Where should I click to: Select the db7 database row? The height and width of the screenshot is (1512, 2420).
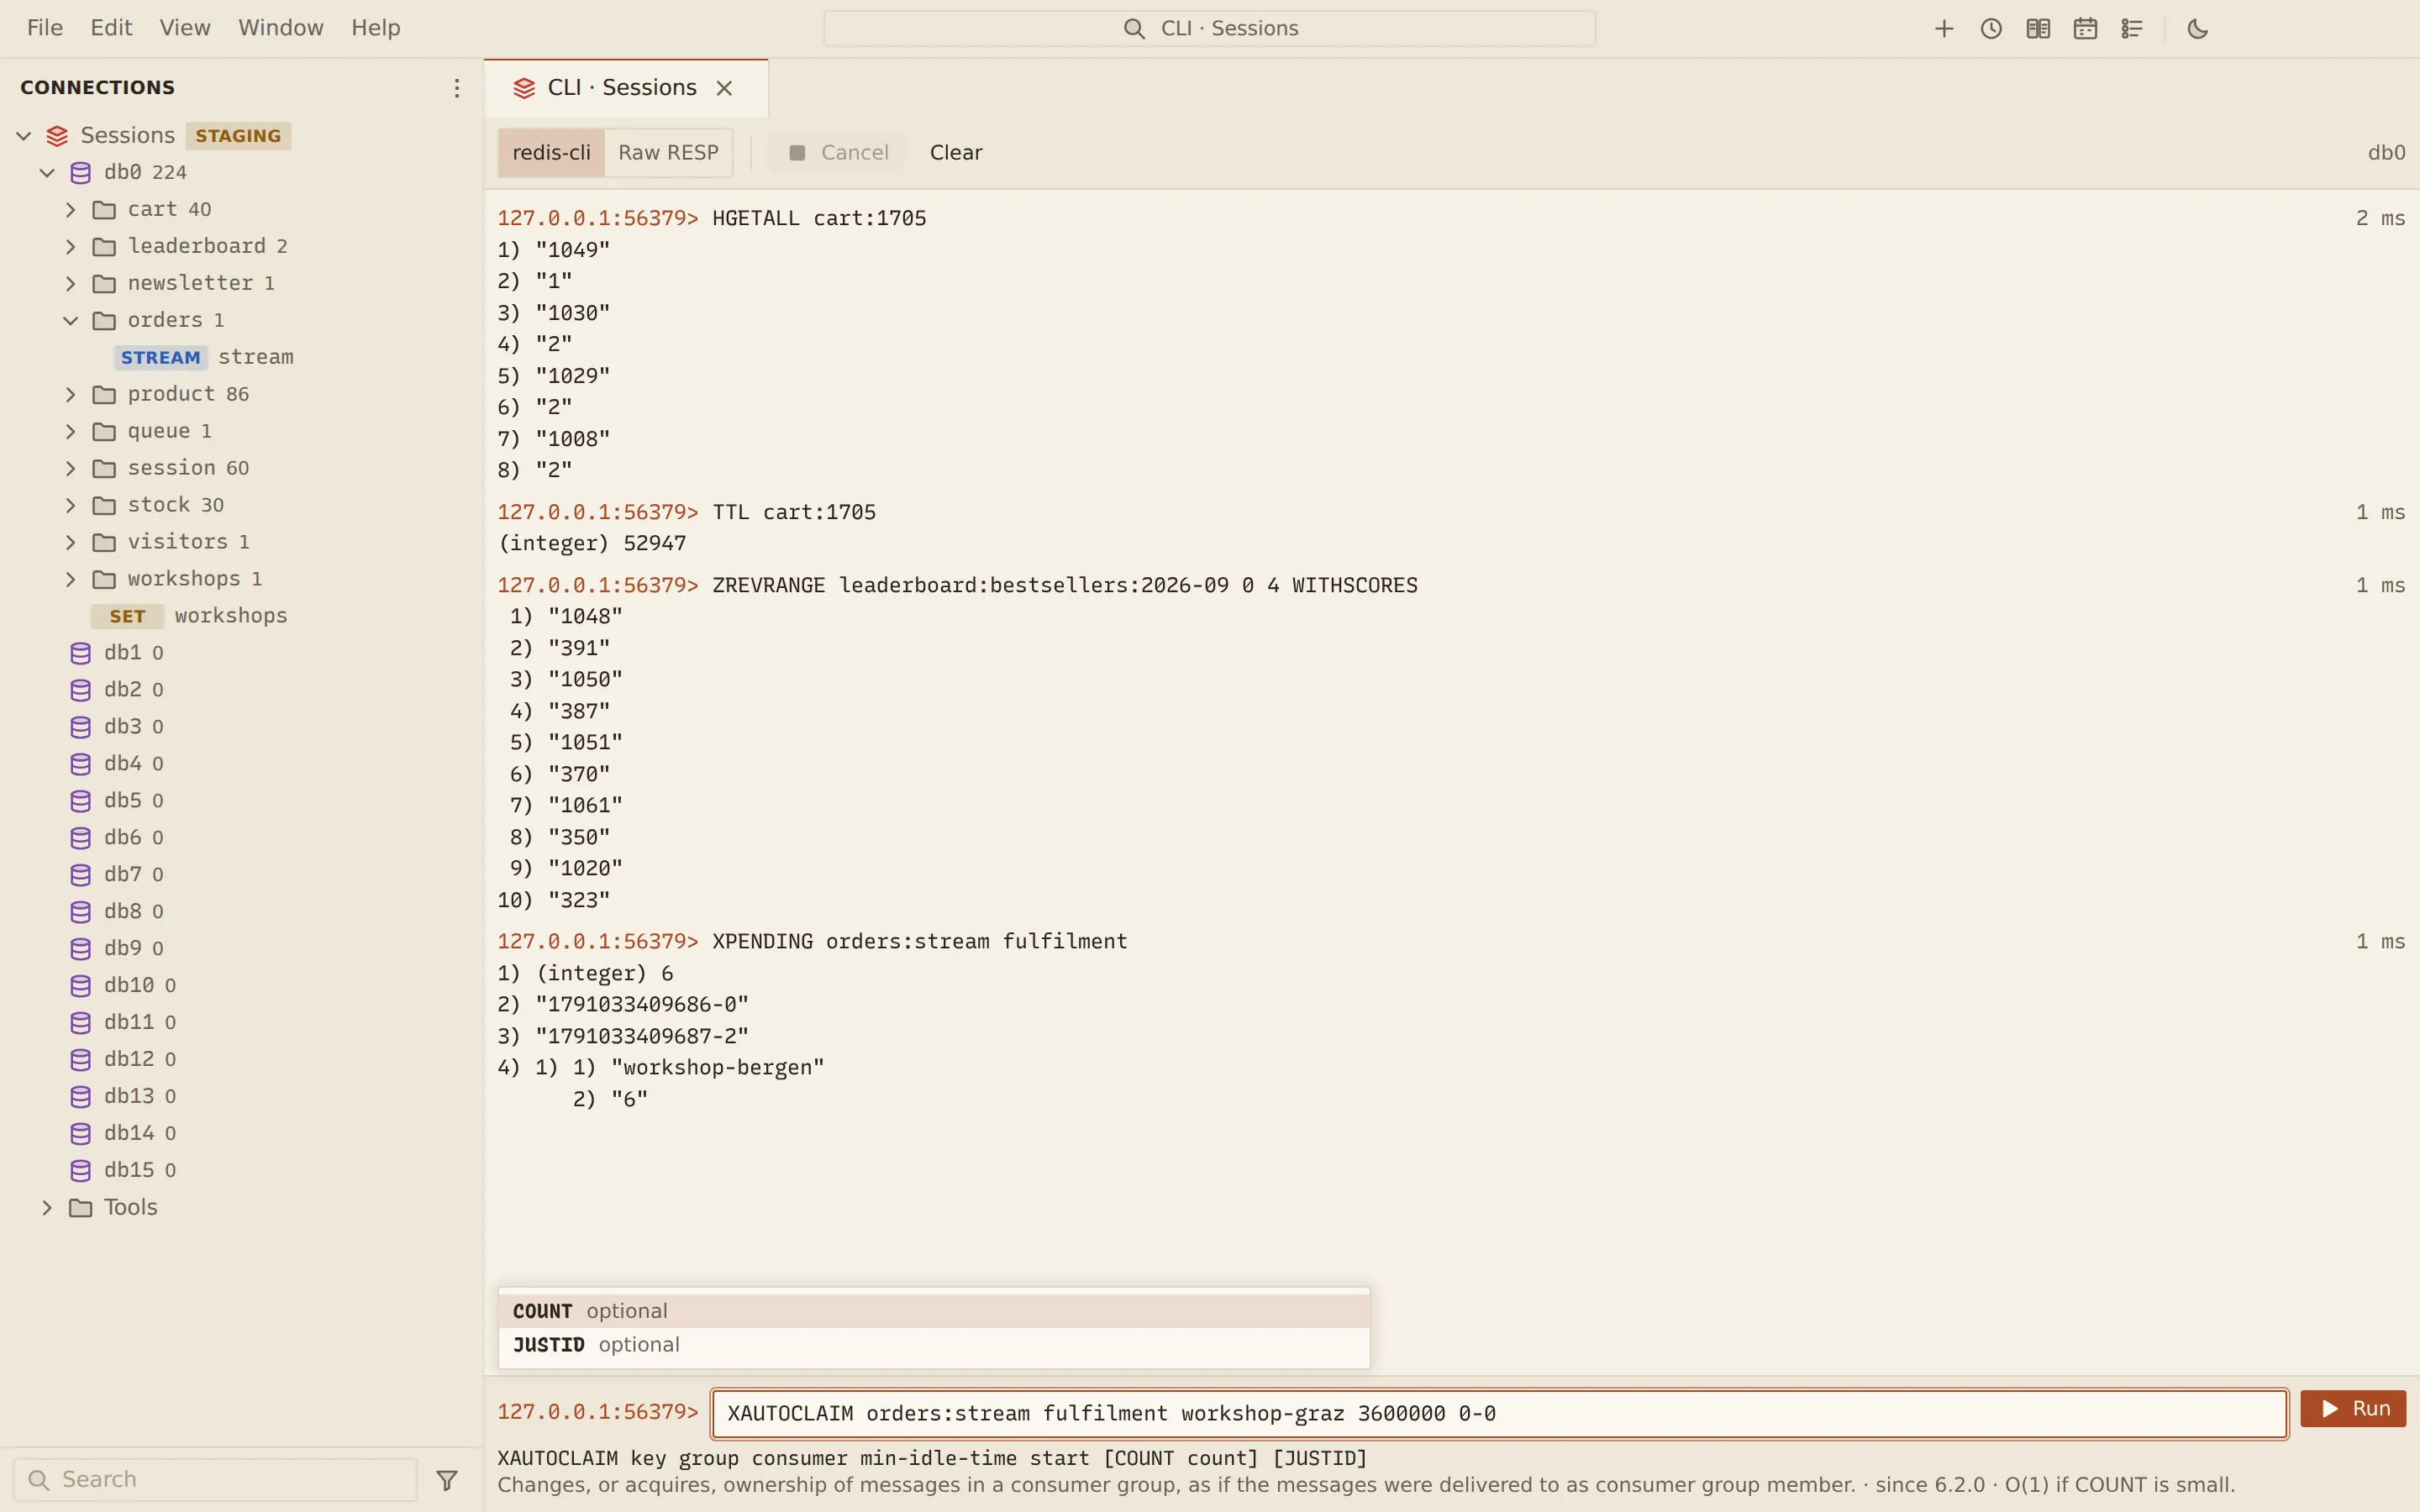pos(240,875)
